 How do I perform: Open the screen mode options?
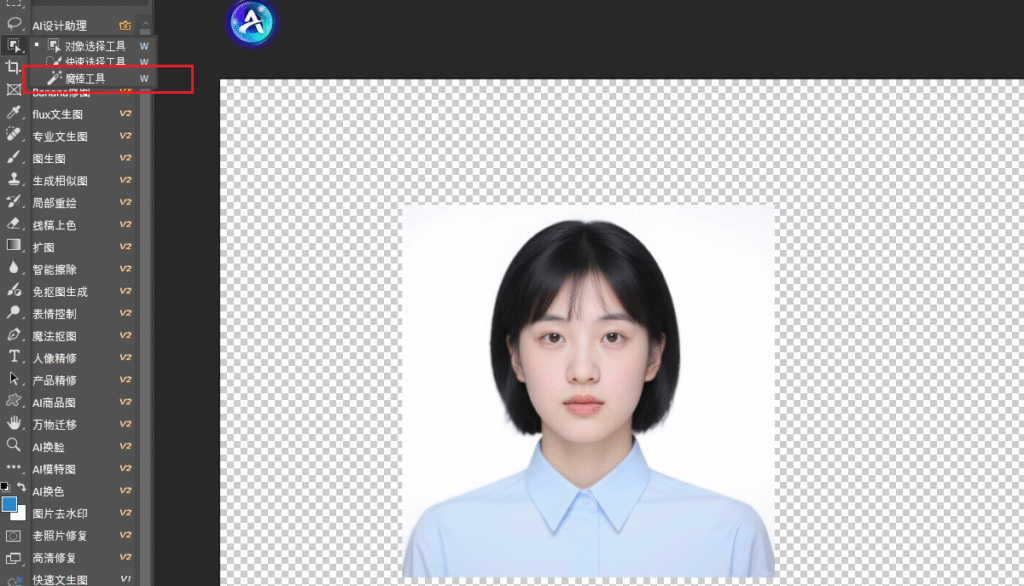click(14, 558)
